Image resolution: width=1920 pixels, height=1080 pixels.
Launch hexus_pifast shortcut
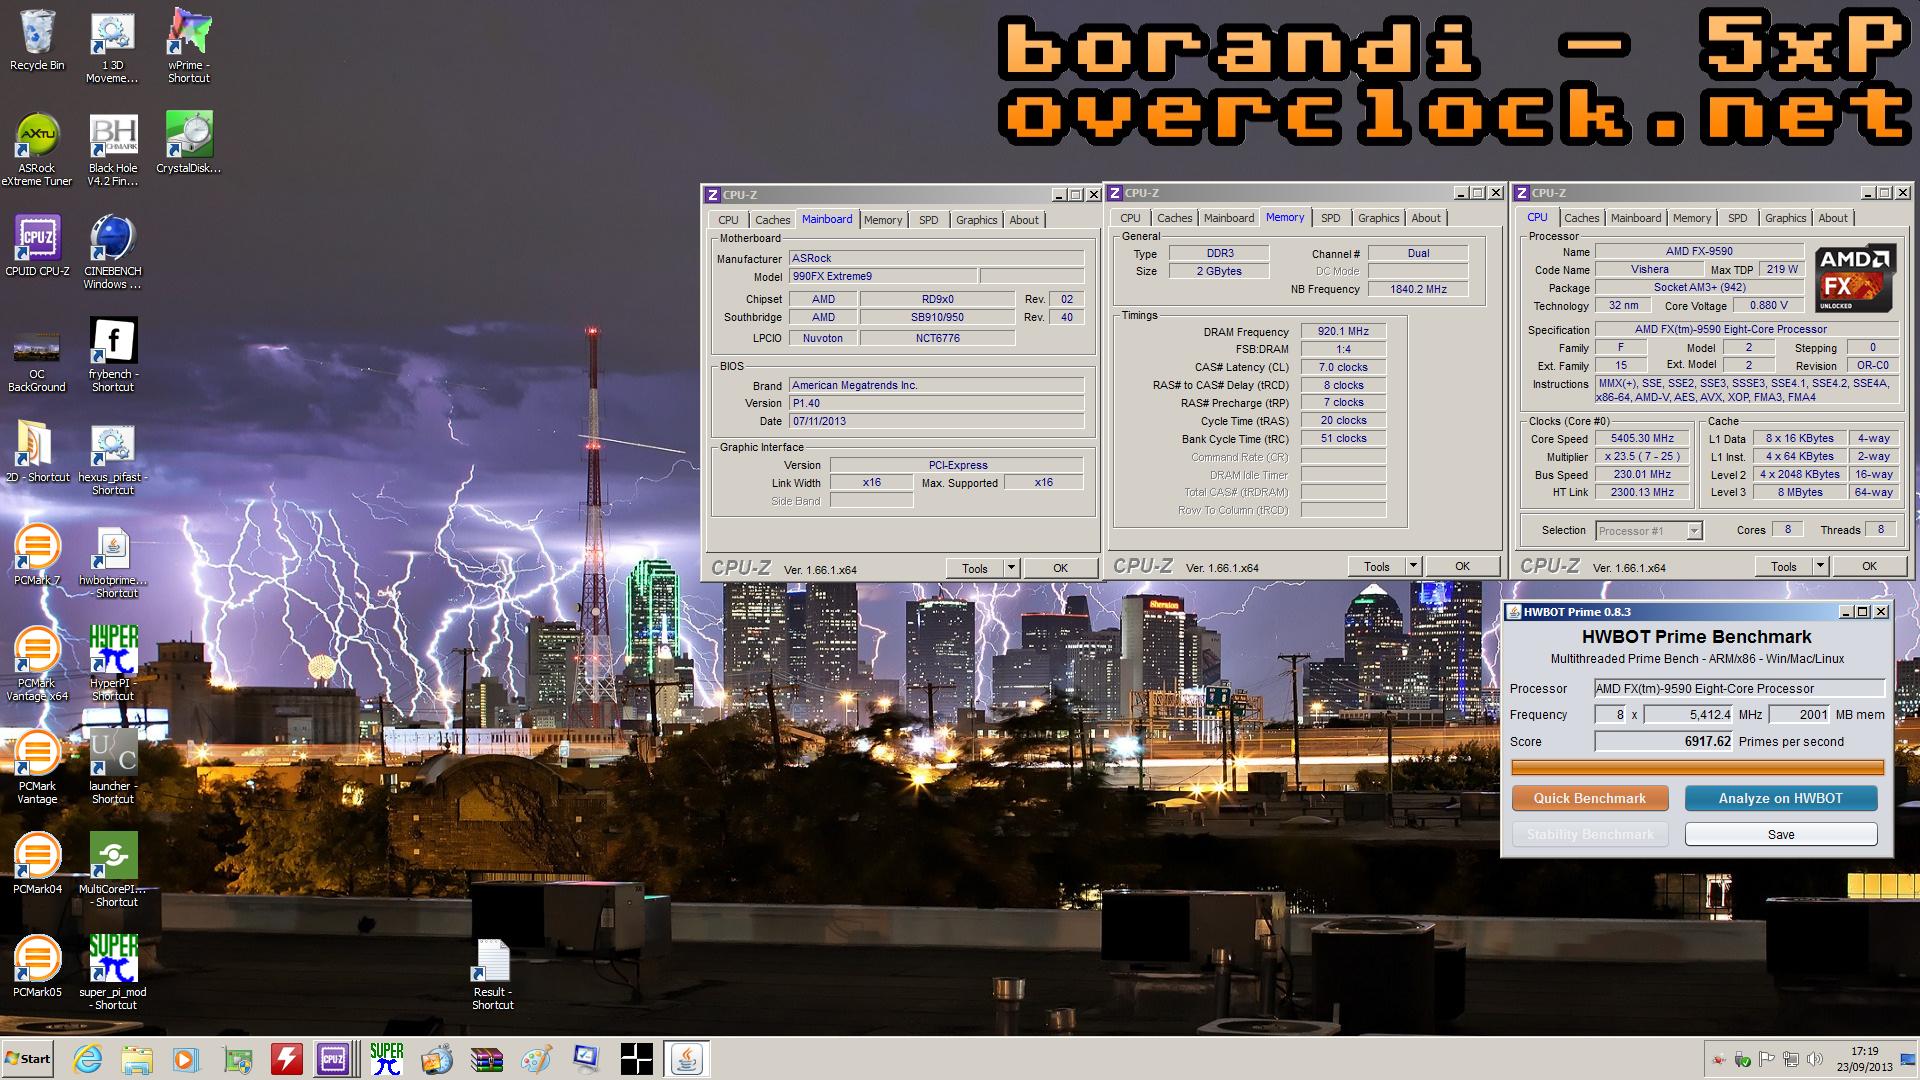pos(113,459)
